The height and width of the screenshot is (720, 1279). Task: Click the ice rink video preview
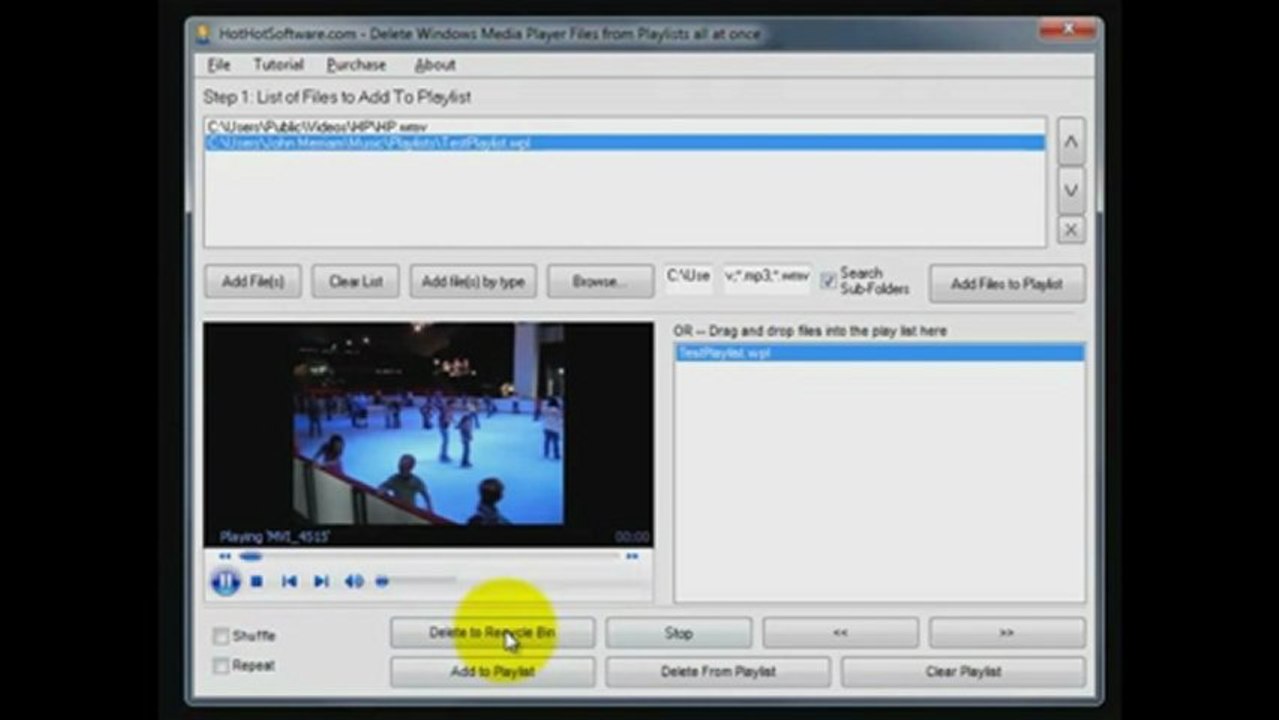428,424
